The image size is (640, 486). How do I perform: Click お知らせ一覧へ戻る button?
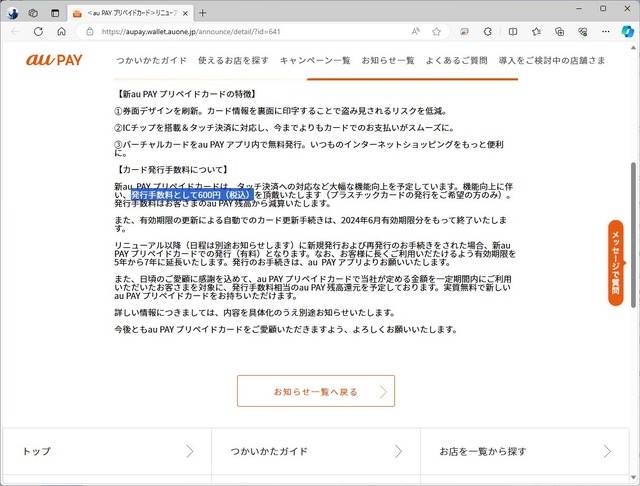tap(316, 391)
